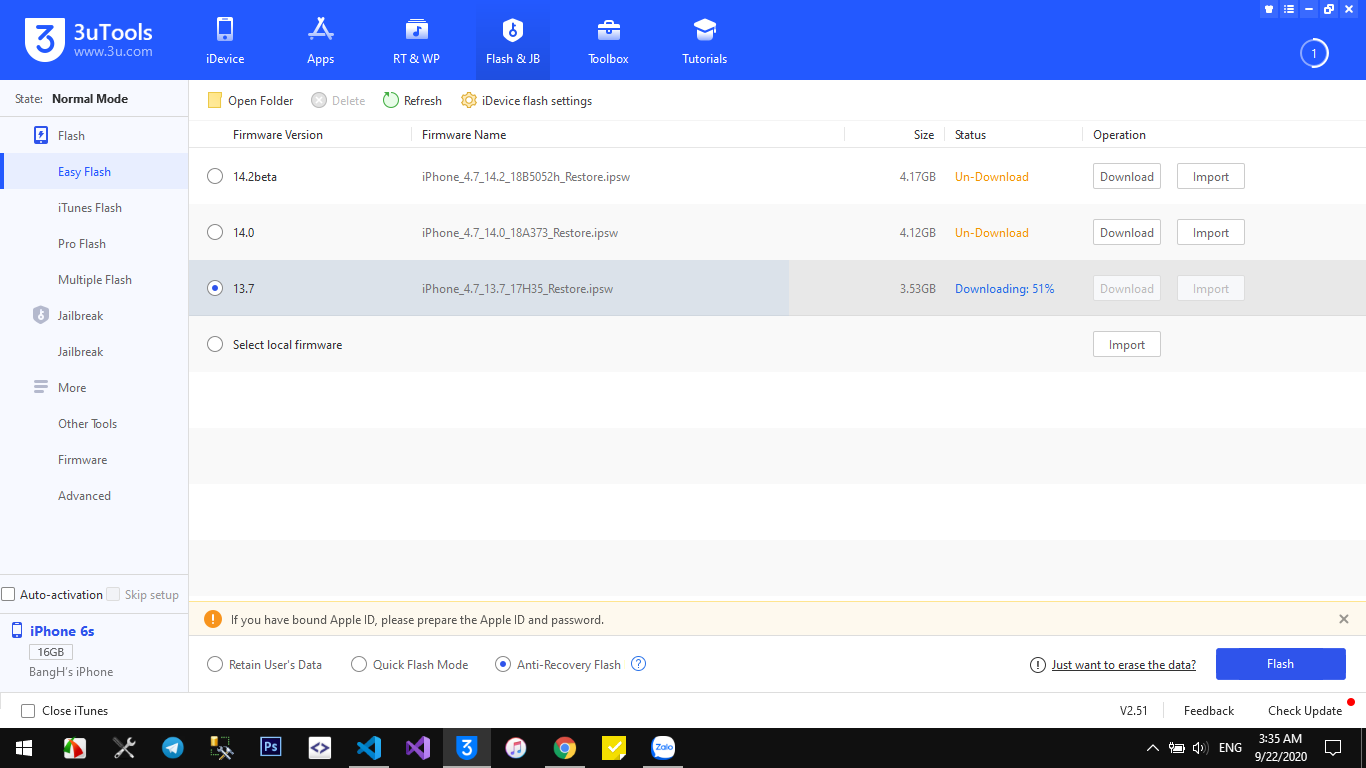Click the ENG language indicator
This screenshot has height=768, width=1366.
tap(1230, 747)
